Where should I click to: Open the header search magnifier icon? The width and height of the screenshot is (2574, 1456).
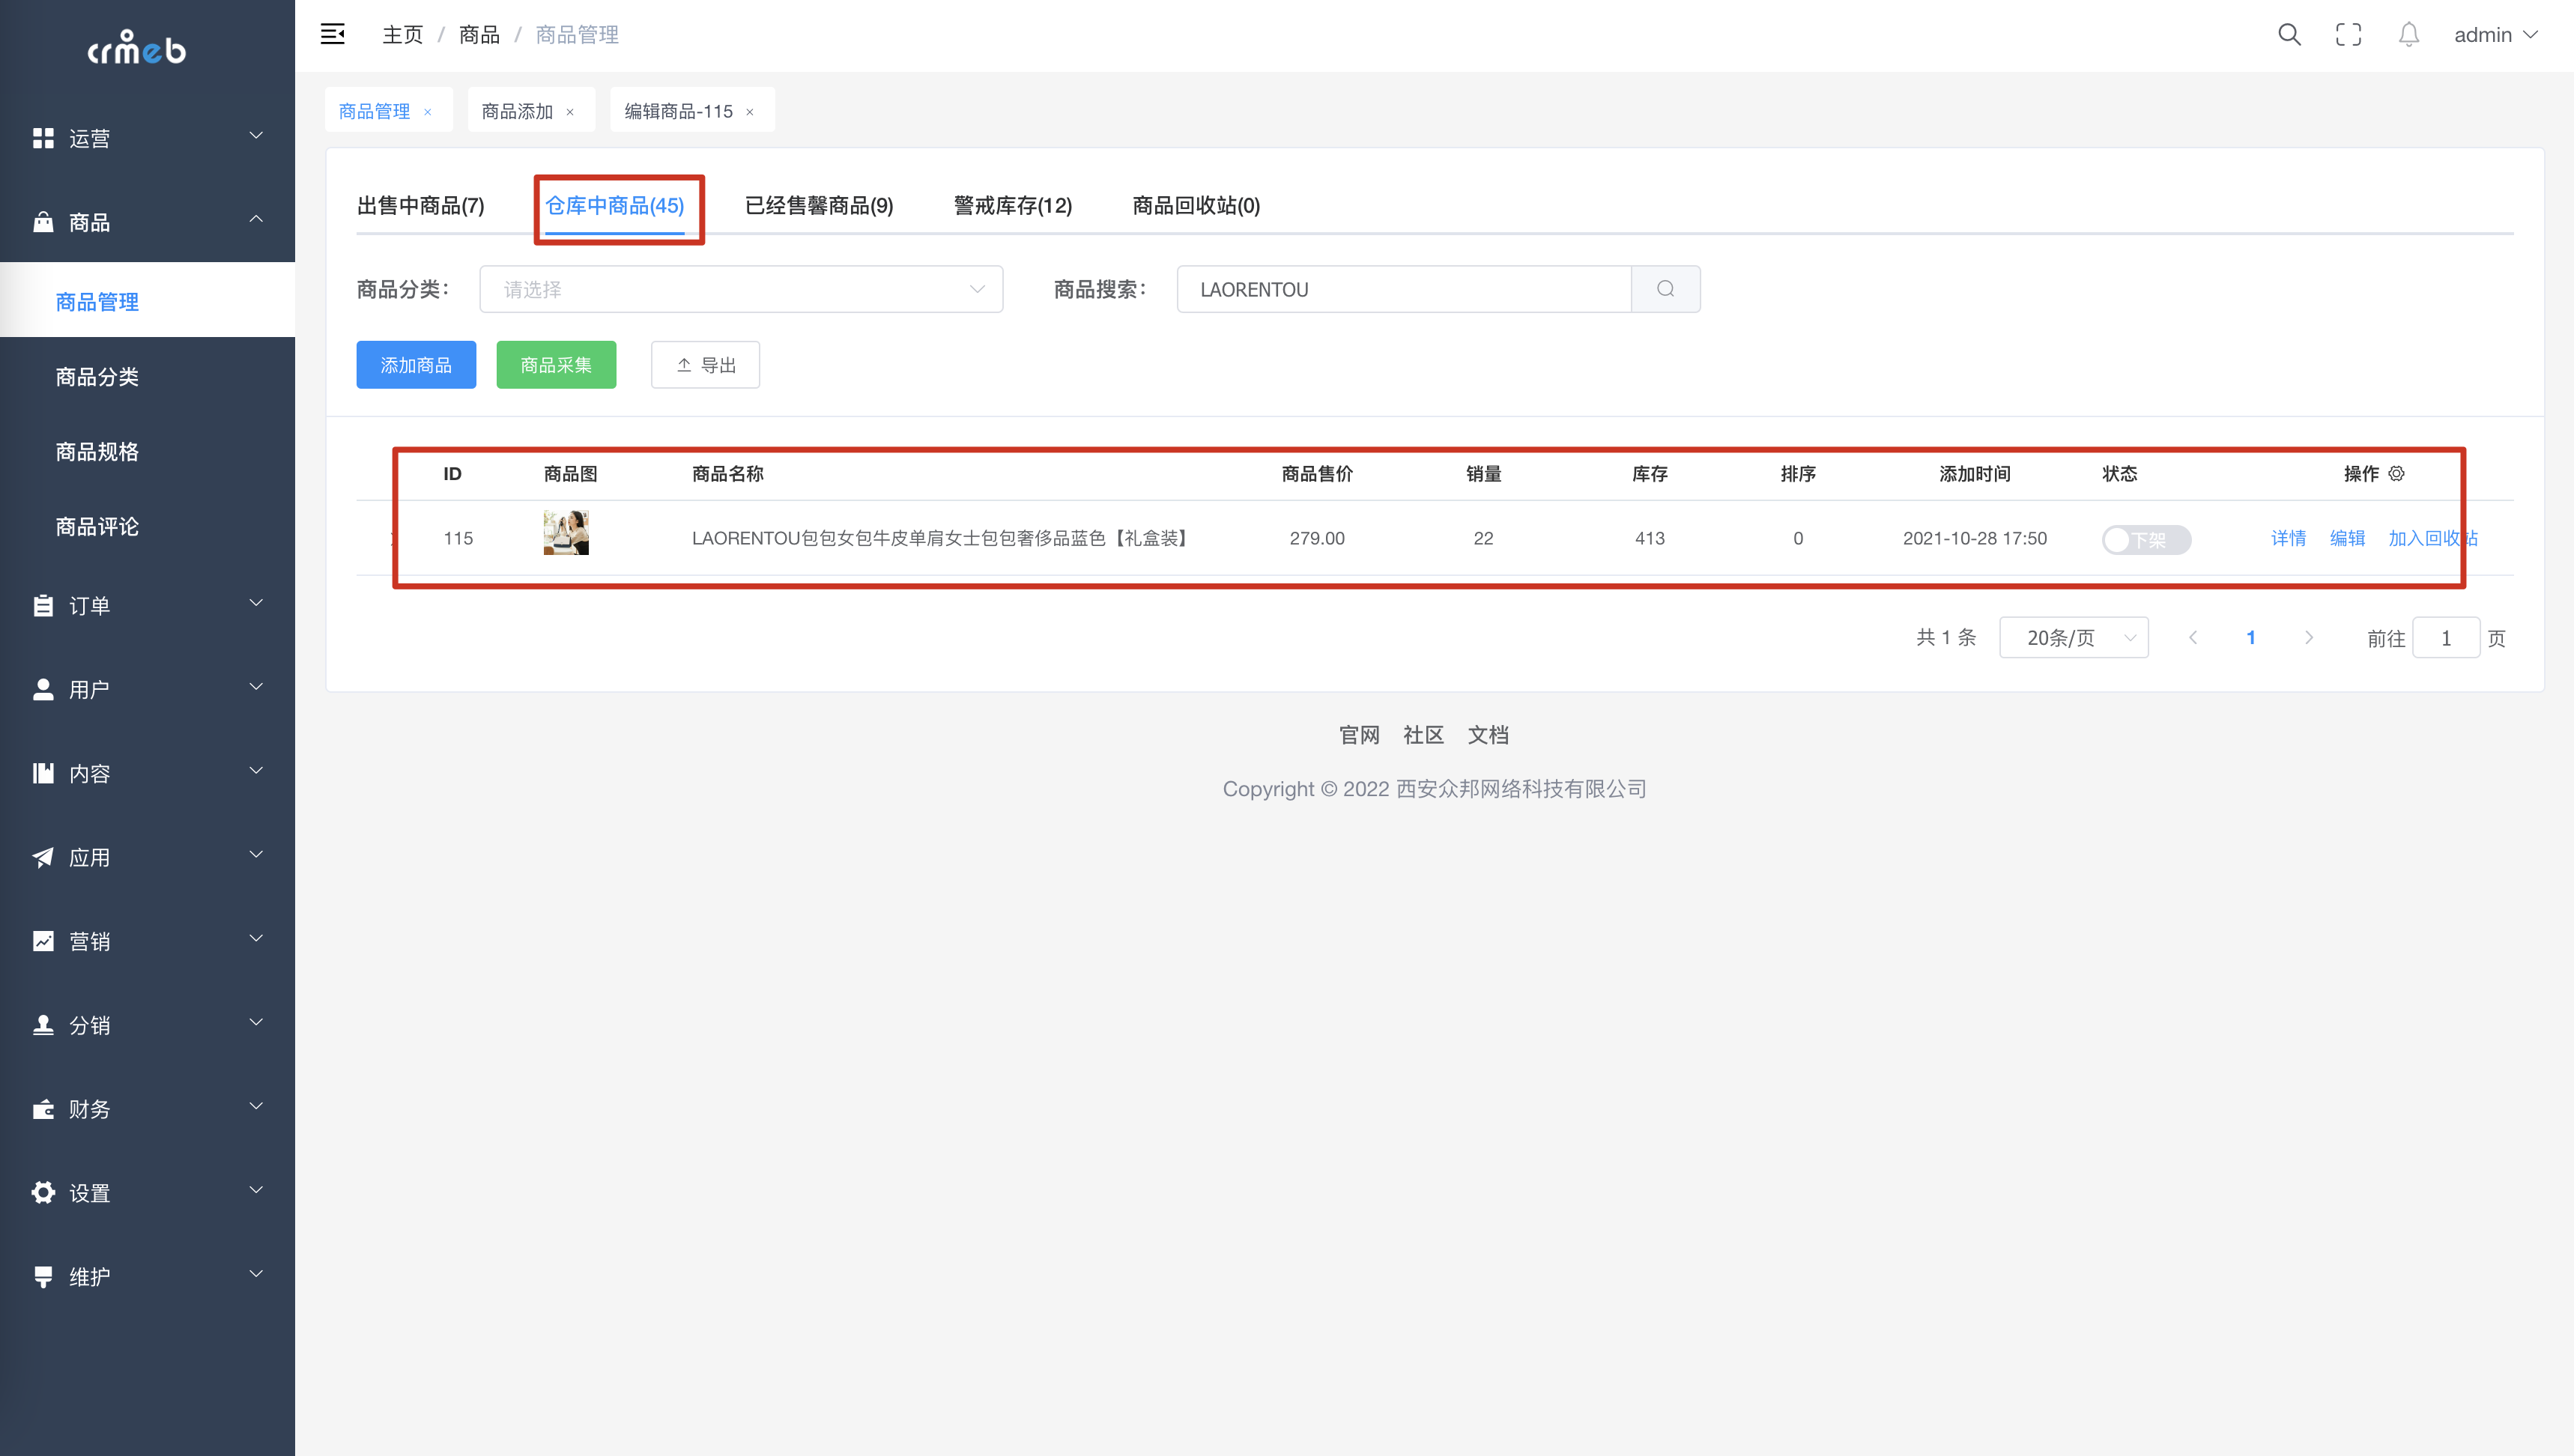coord(2289,35)
